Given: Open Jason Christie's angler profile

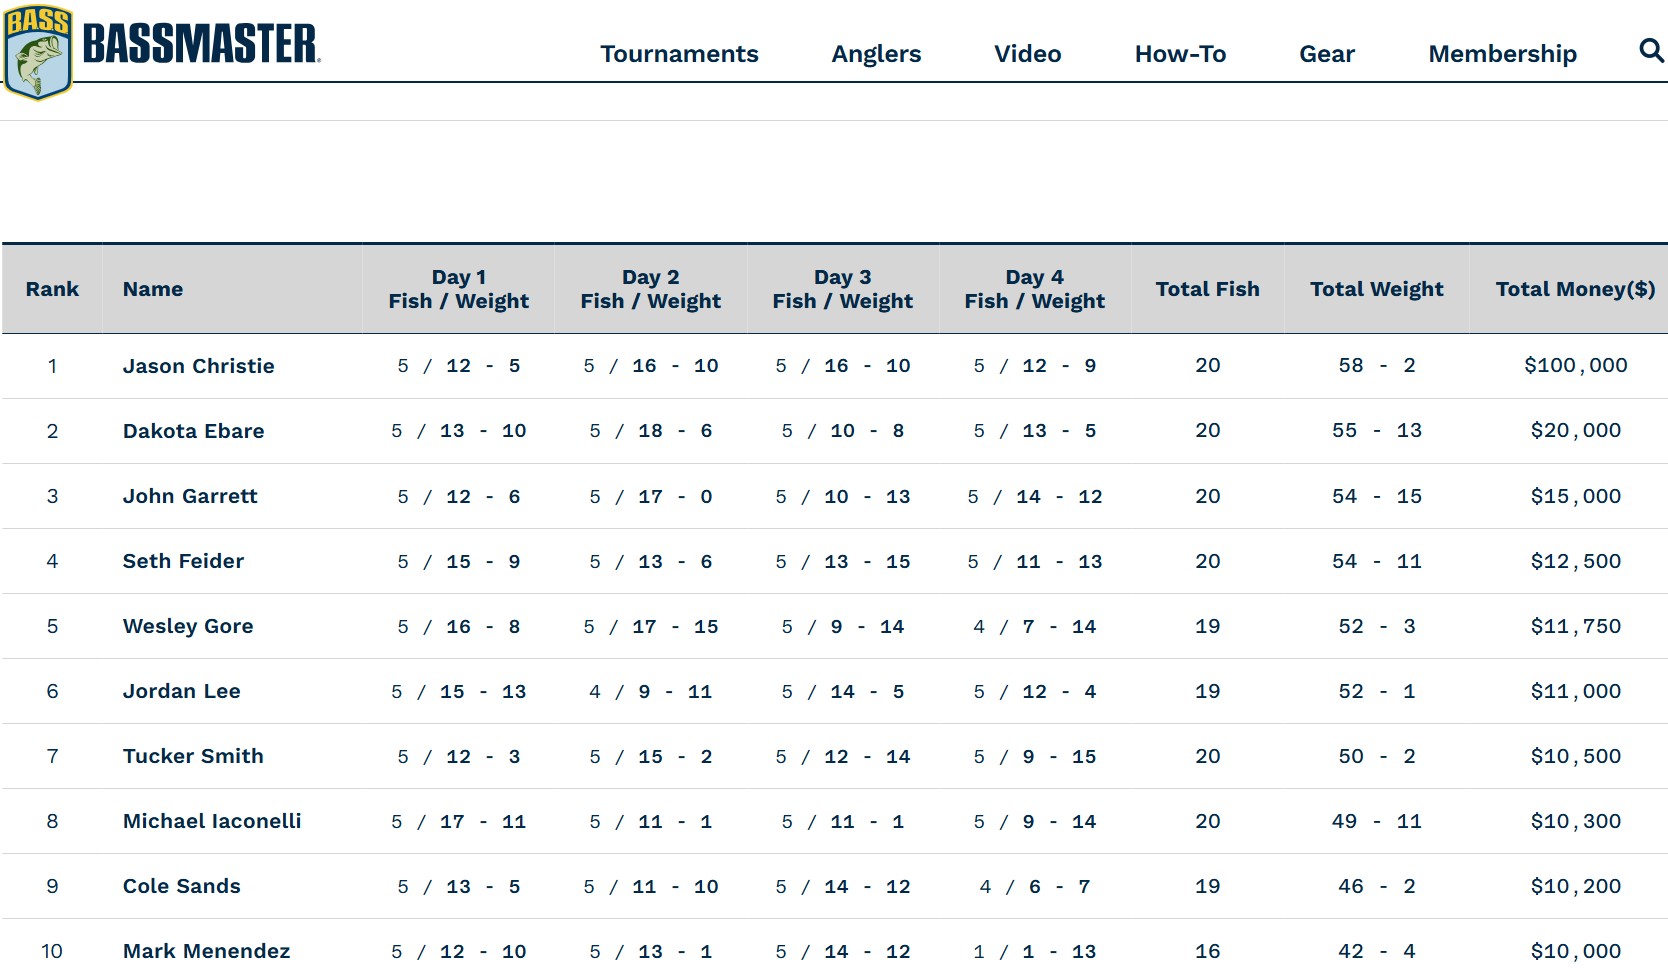Looking at the screenshot, I should (x=198, y=366).
